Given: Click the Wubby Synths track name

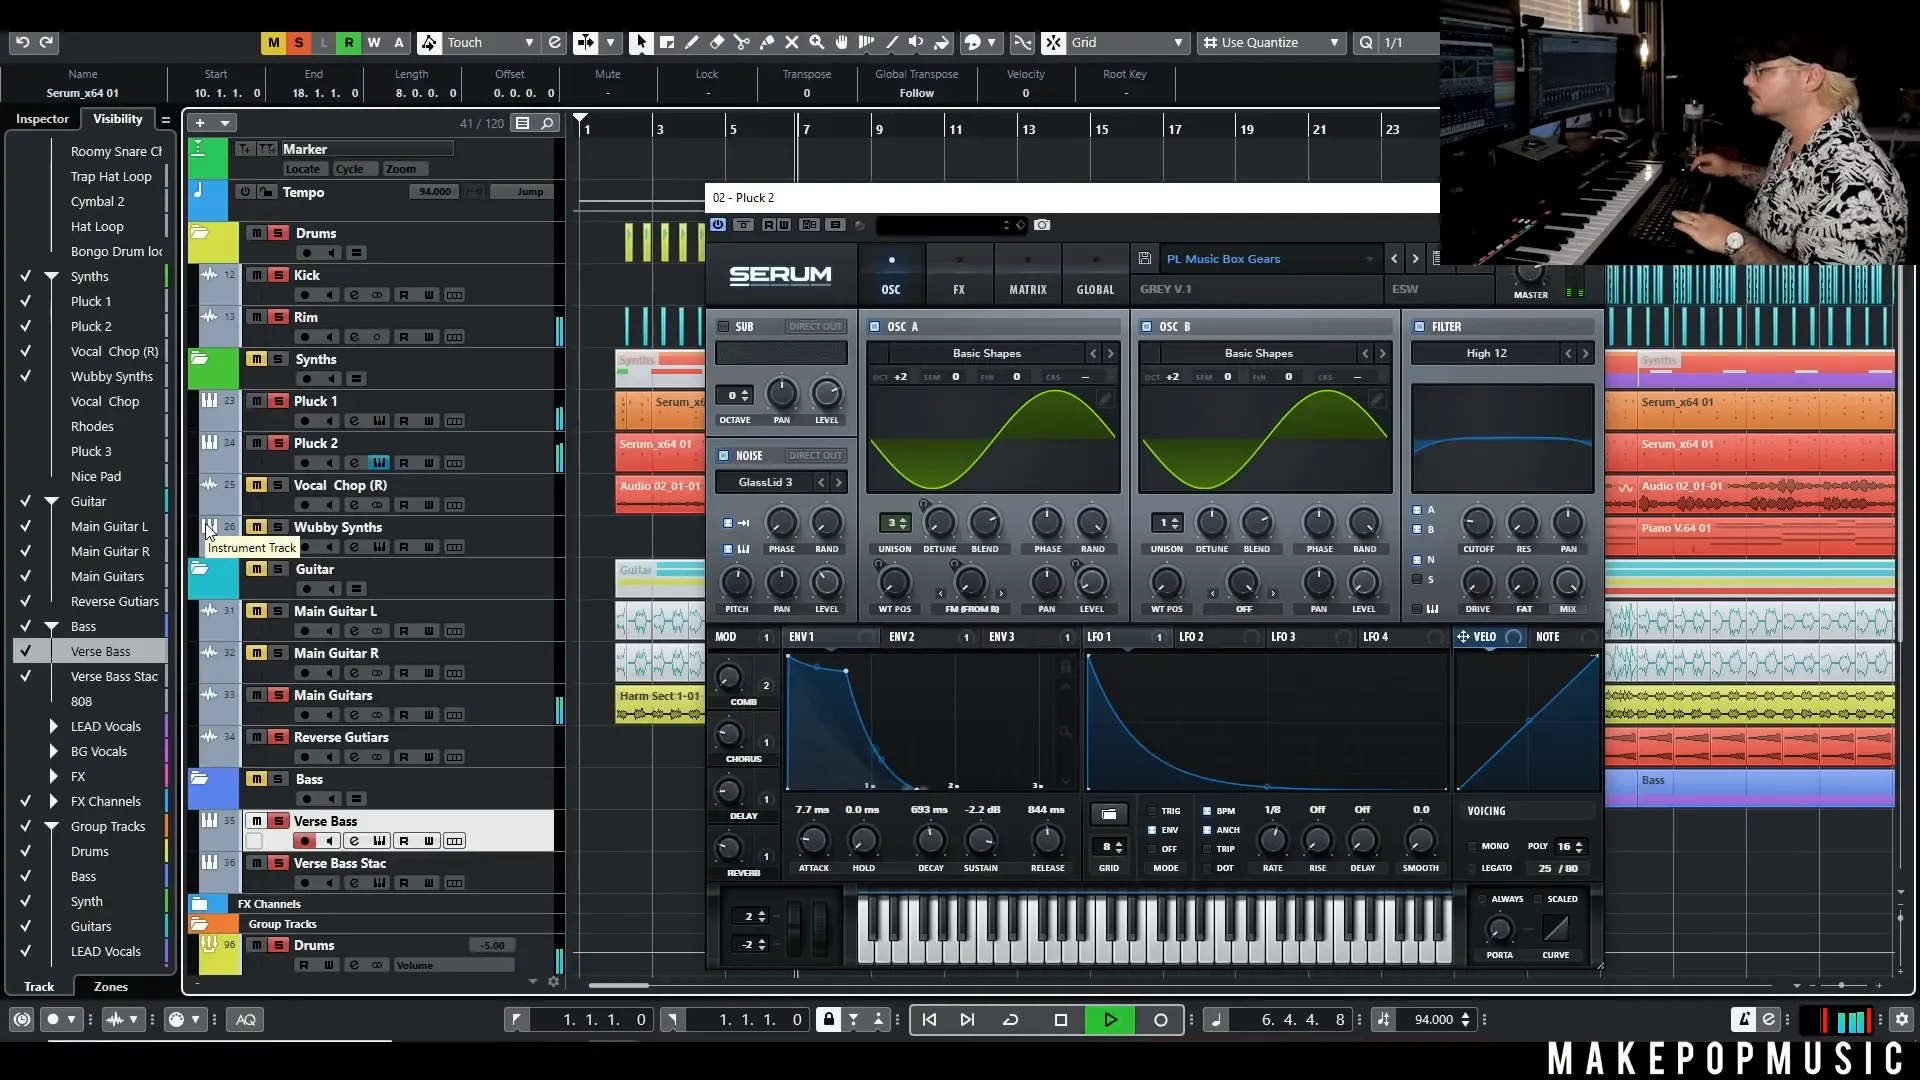Looking at the screenshot, I should (x=338, y=527).
